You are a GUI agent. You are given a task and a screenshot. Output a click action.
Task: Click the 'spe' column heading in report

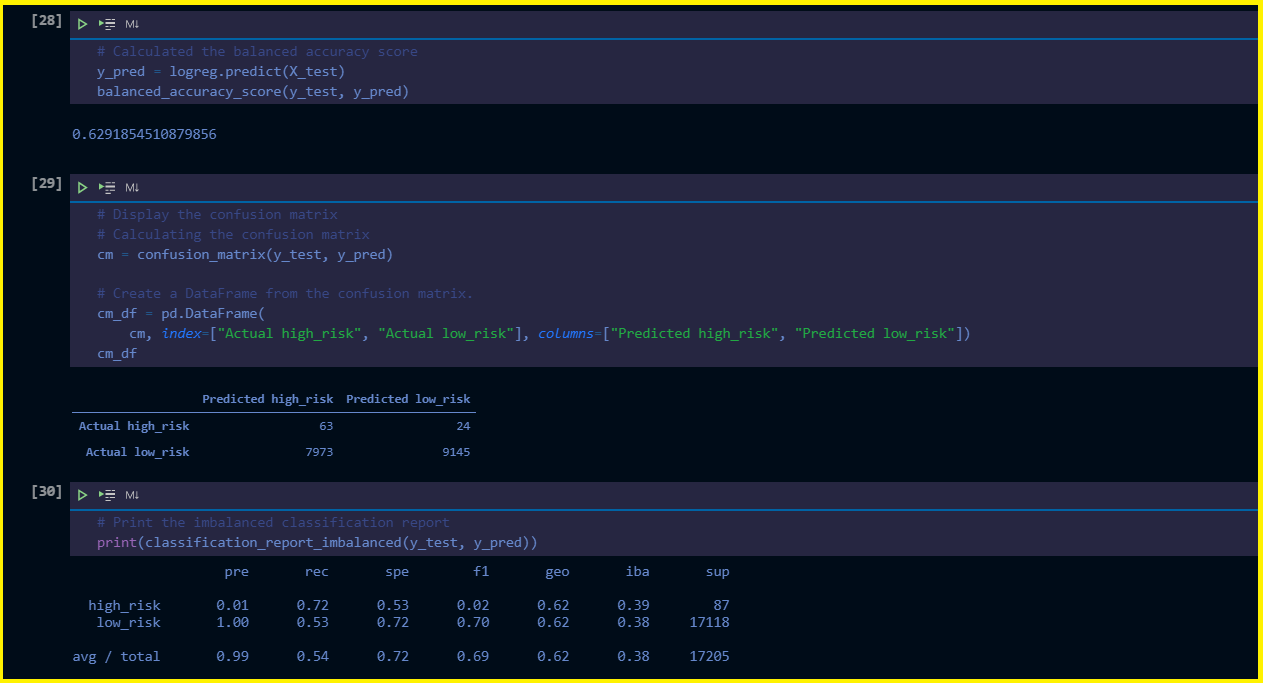click(x=397, y=572)
